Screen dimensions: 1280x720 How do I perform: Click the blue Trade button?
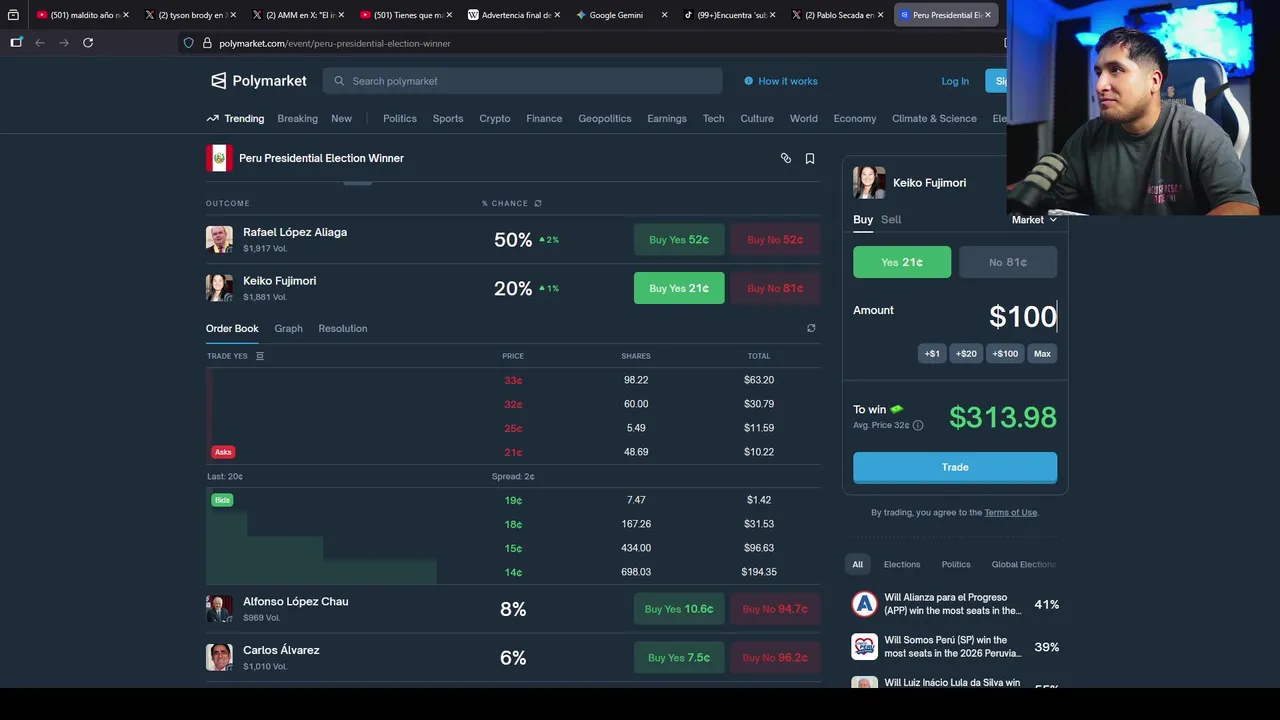955,467
